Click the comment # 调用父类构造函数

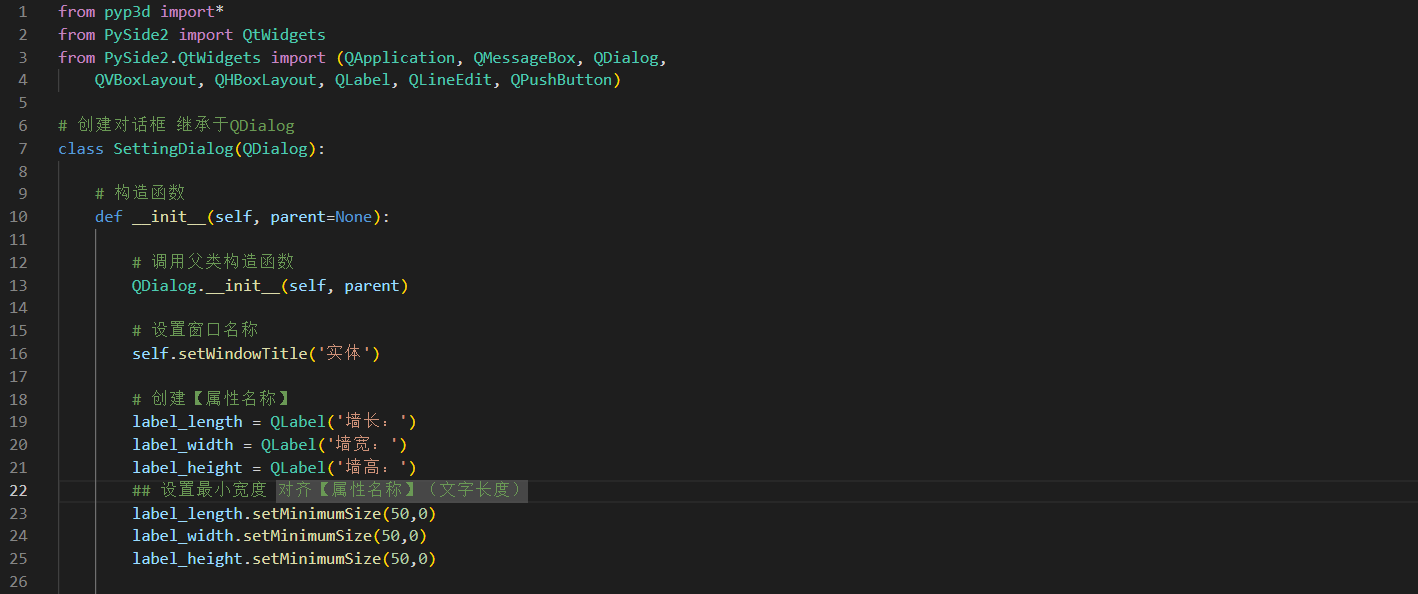coord(213,262)
